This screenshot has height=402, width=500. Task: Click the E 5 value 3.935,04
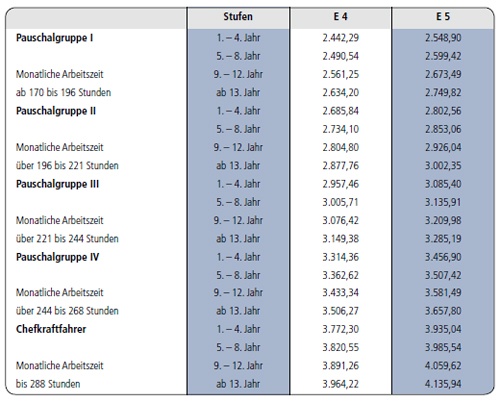click(x=443, y=329)
